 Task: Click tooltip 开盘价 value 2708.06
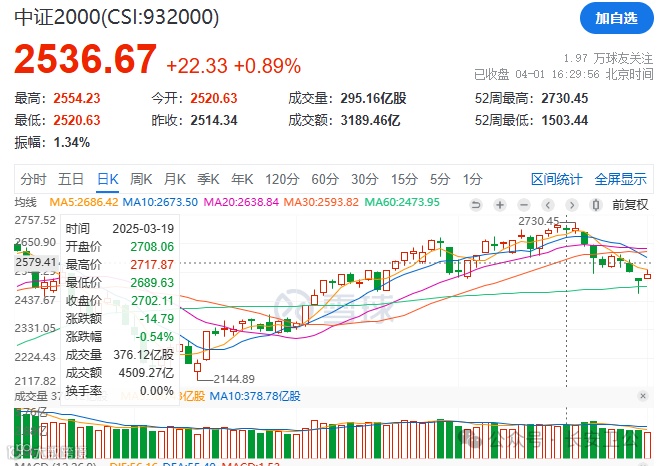152,247
